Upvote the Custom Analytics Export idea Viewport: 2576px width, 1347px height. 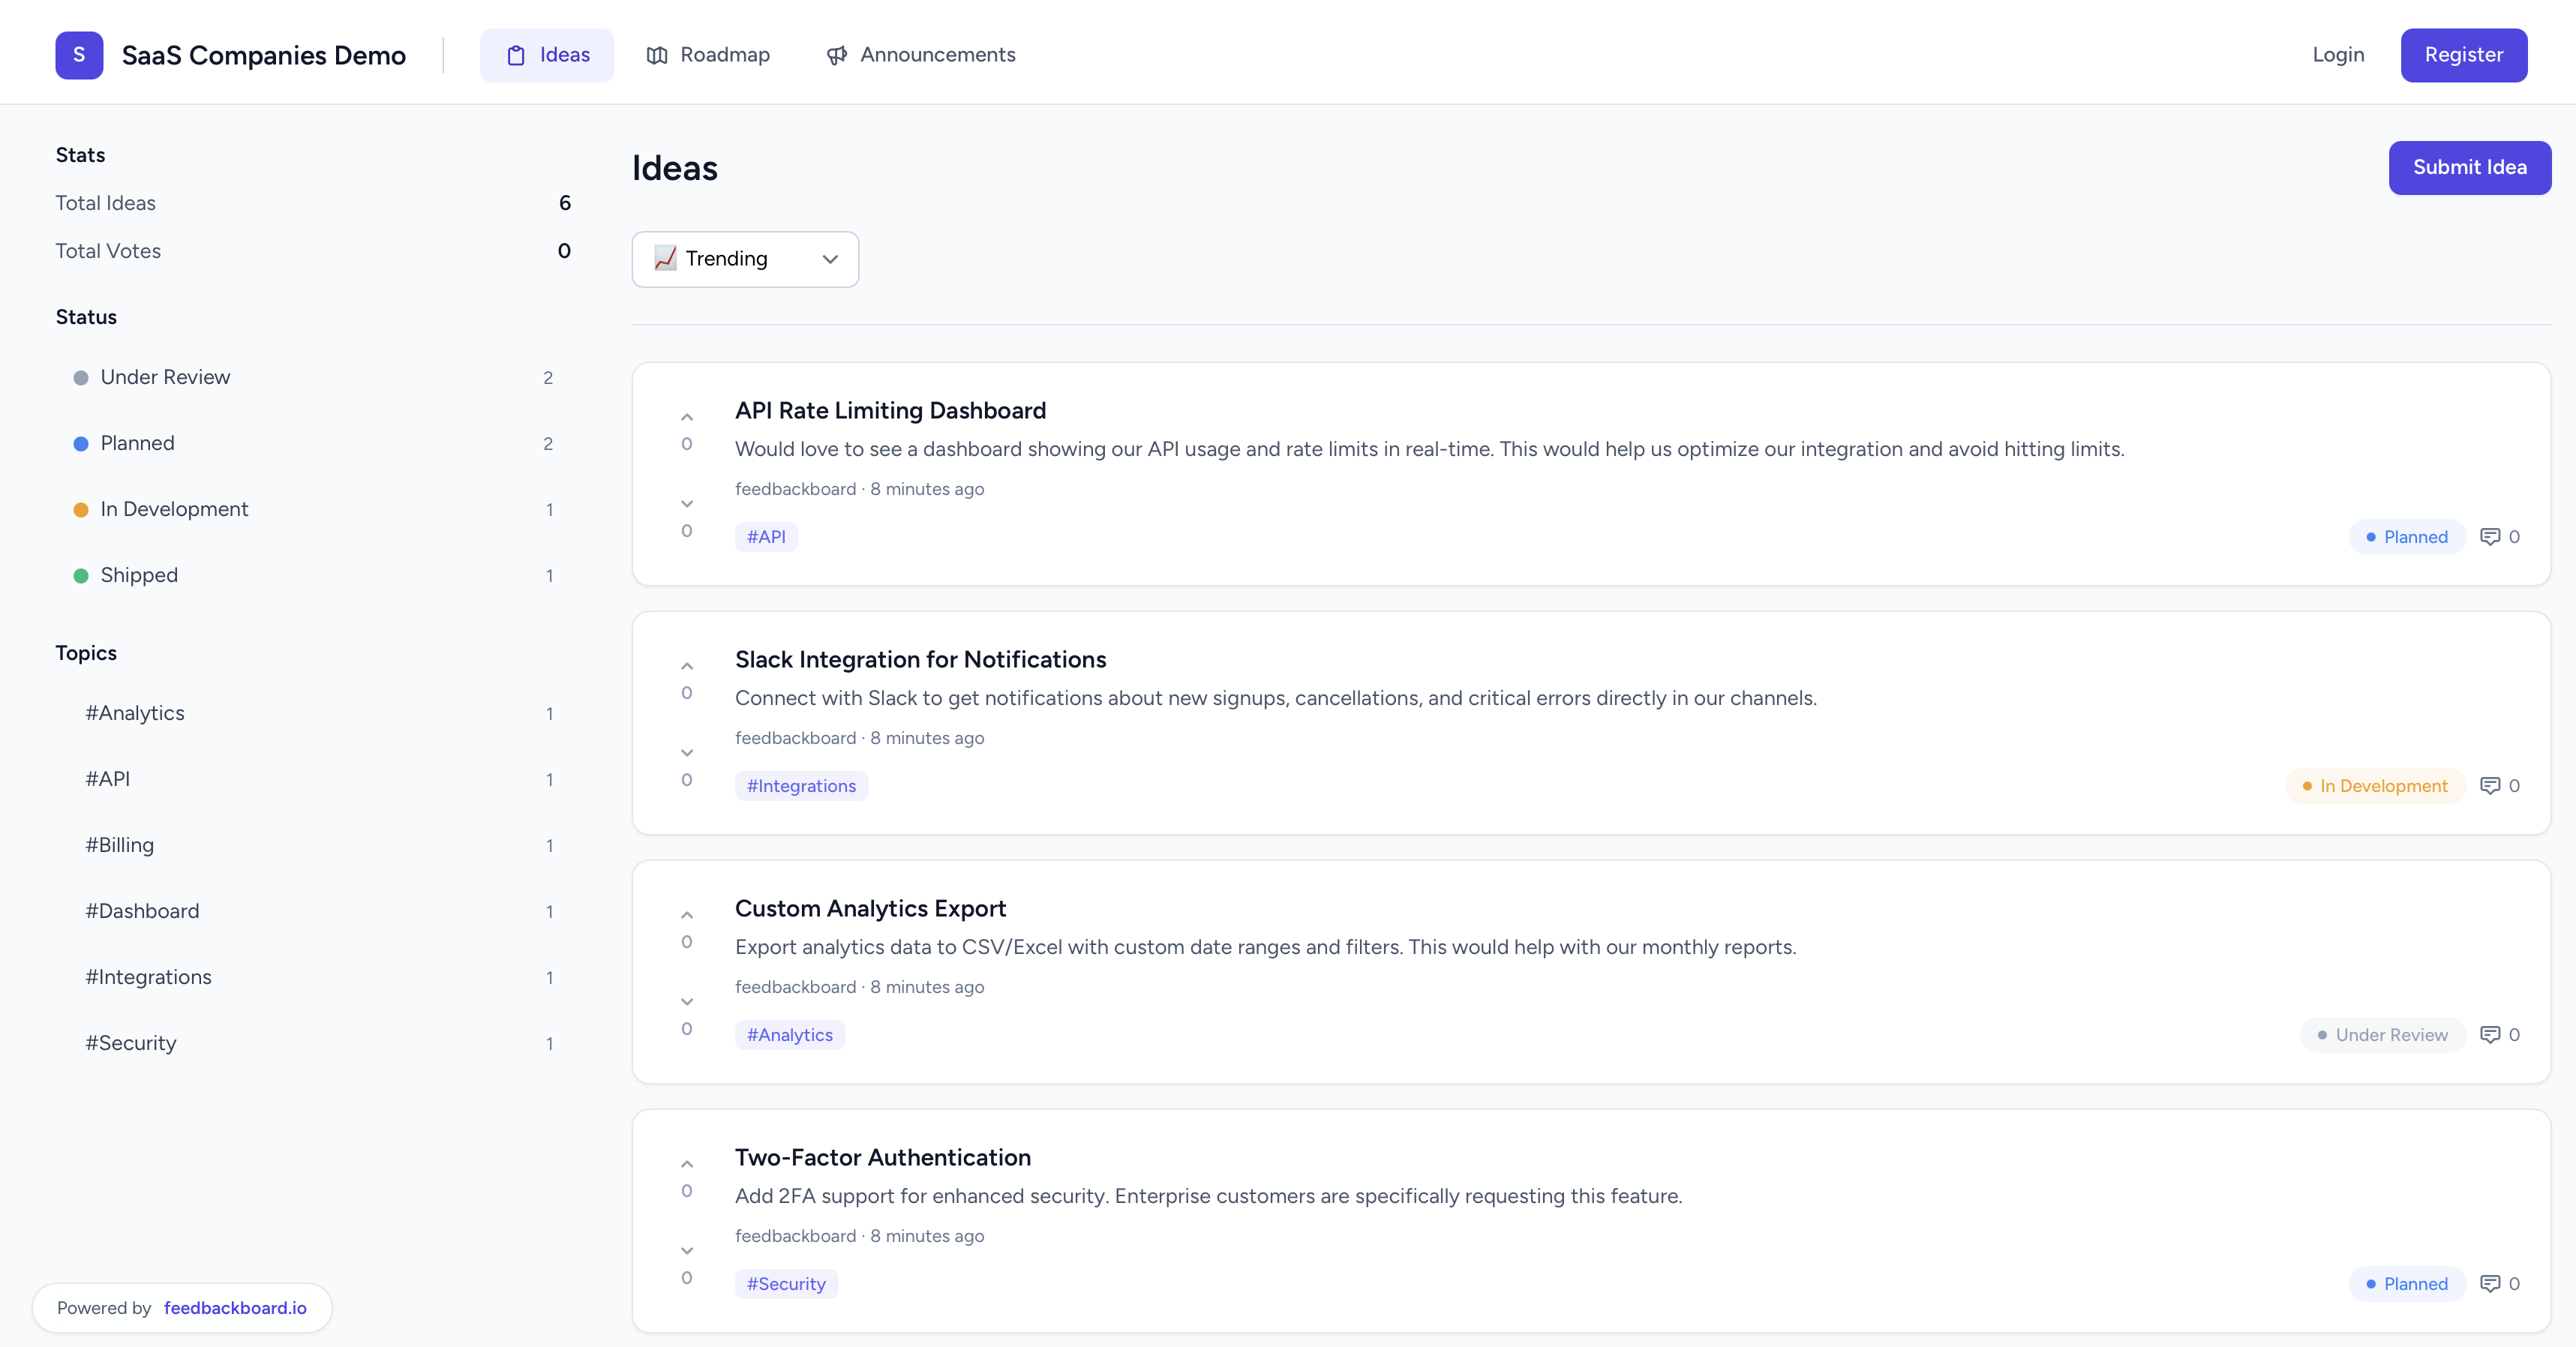tap(687, 915)
